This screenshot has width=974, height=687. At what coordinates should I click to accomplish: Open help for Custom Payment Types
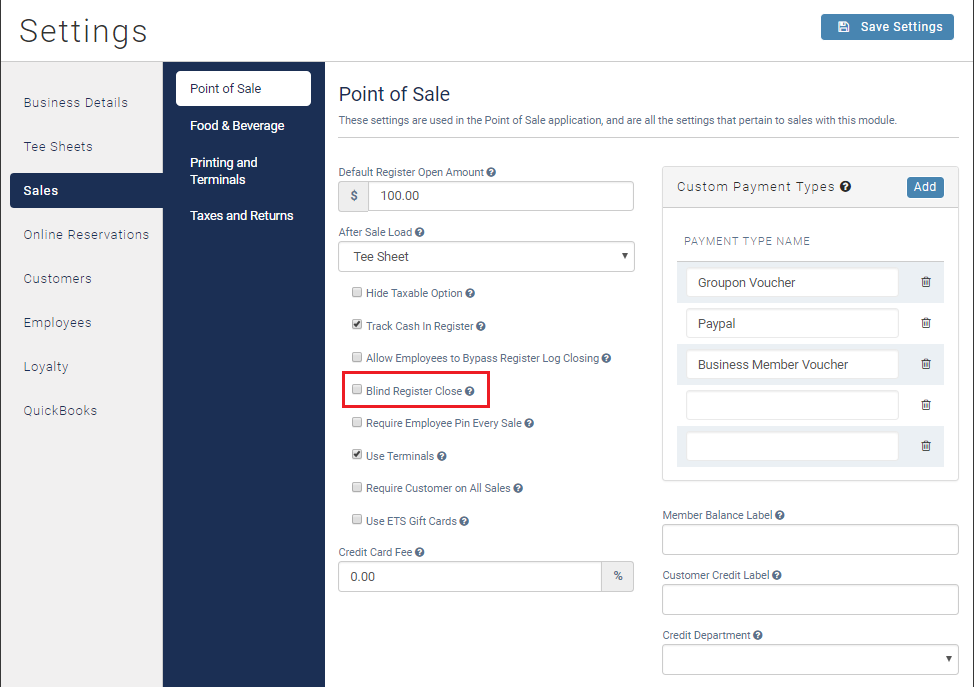(x=846, y=186)
